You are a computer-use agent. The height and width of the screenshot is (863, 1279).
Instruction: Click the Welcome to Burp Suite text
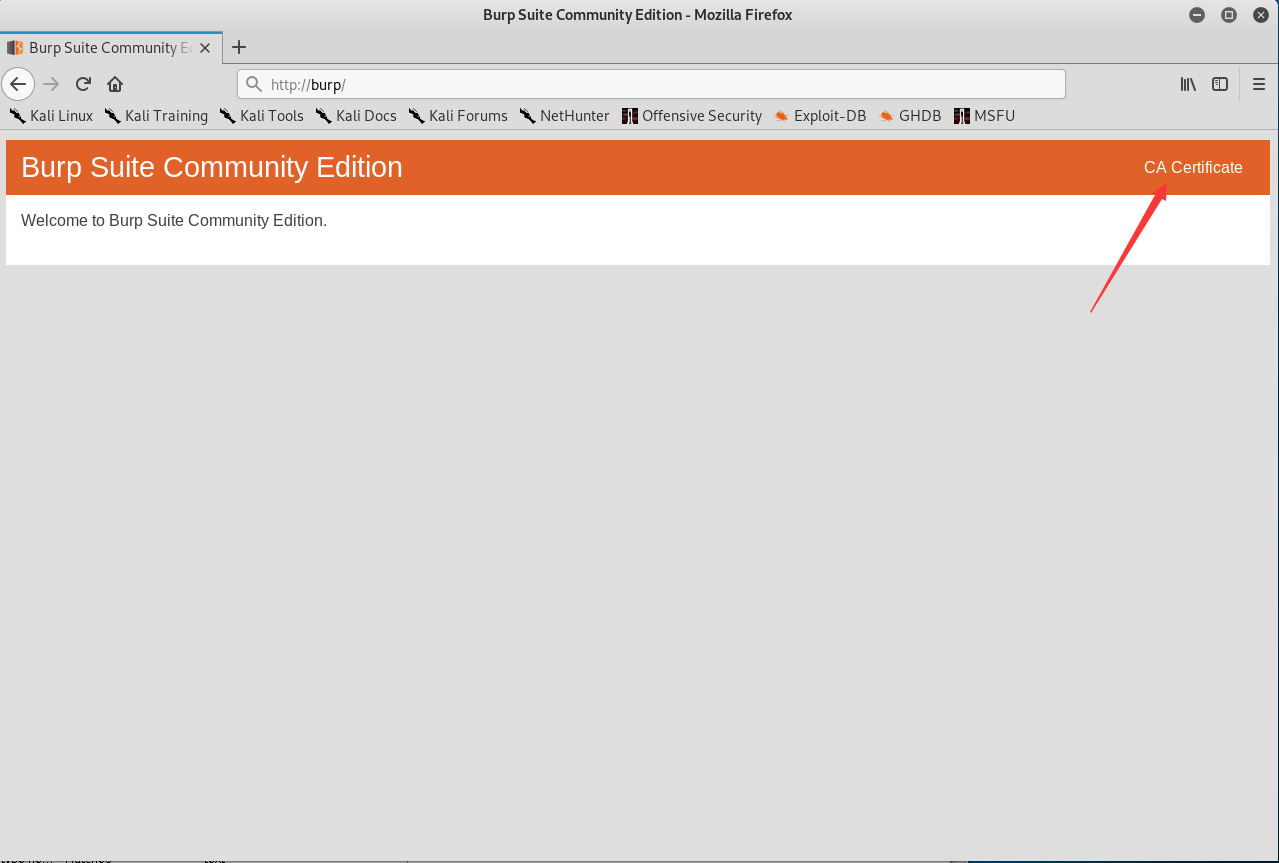click(174, 220)
